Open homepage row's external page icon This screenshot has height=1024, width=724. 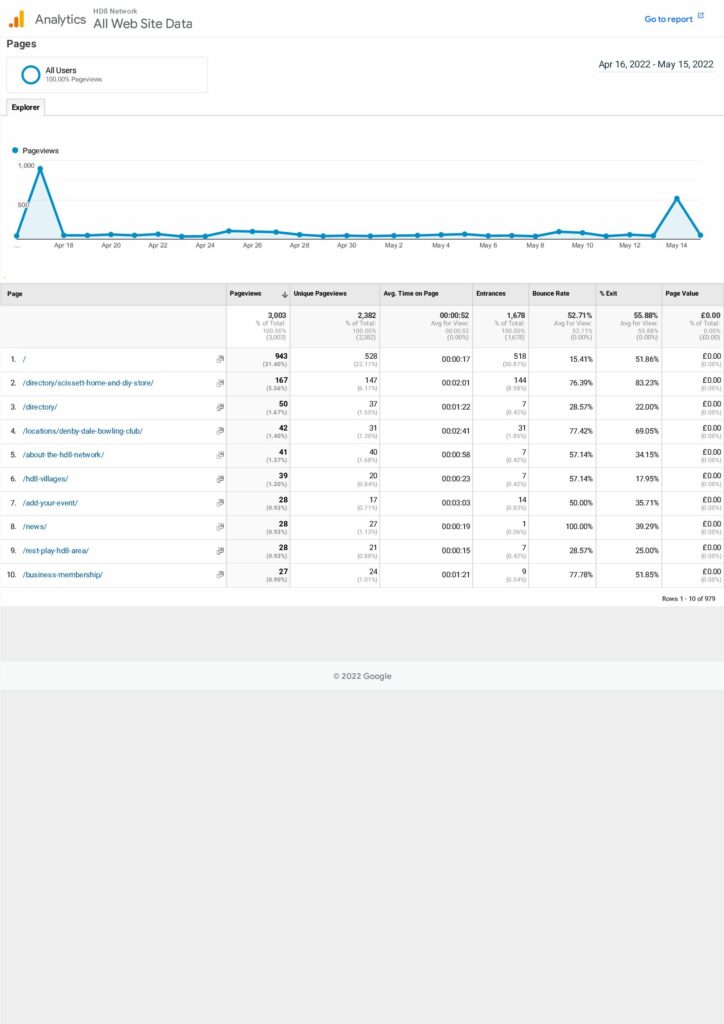pos(220,359)
